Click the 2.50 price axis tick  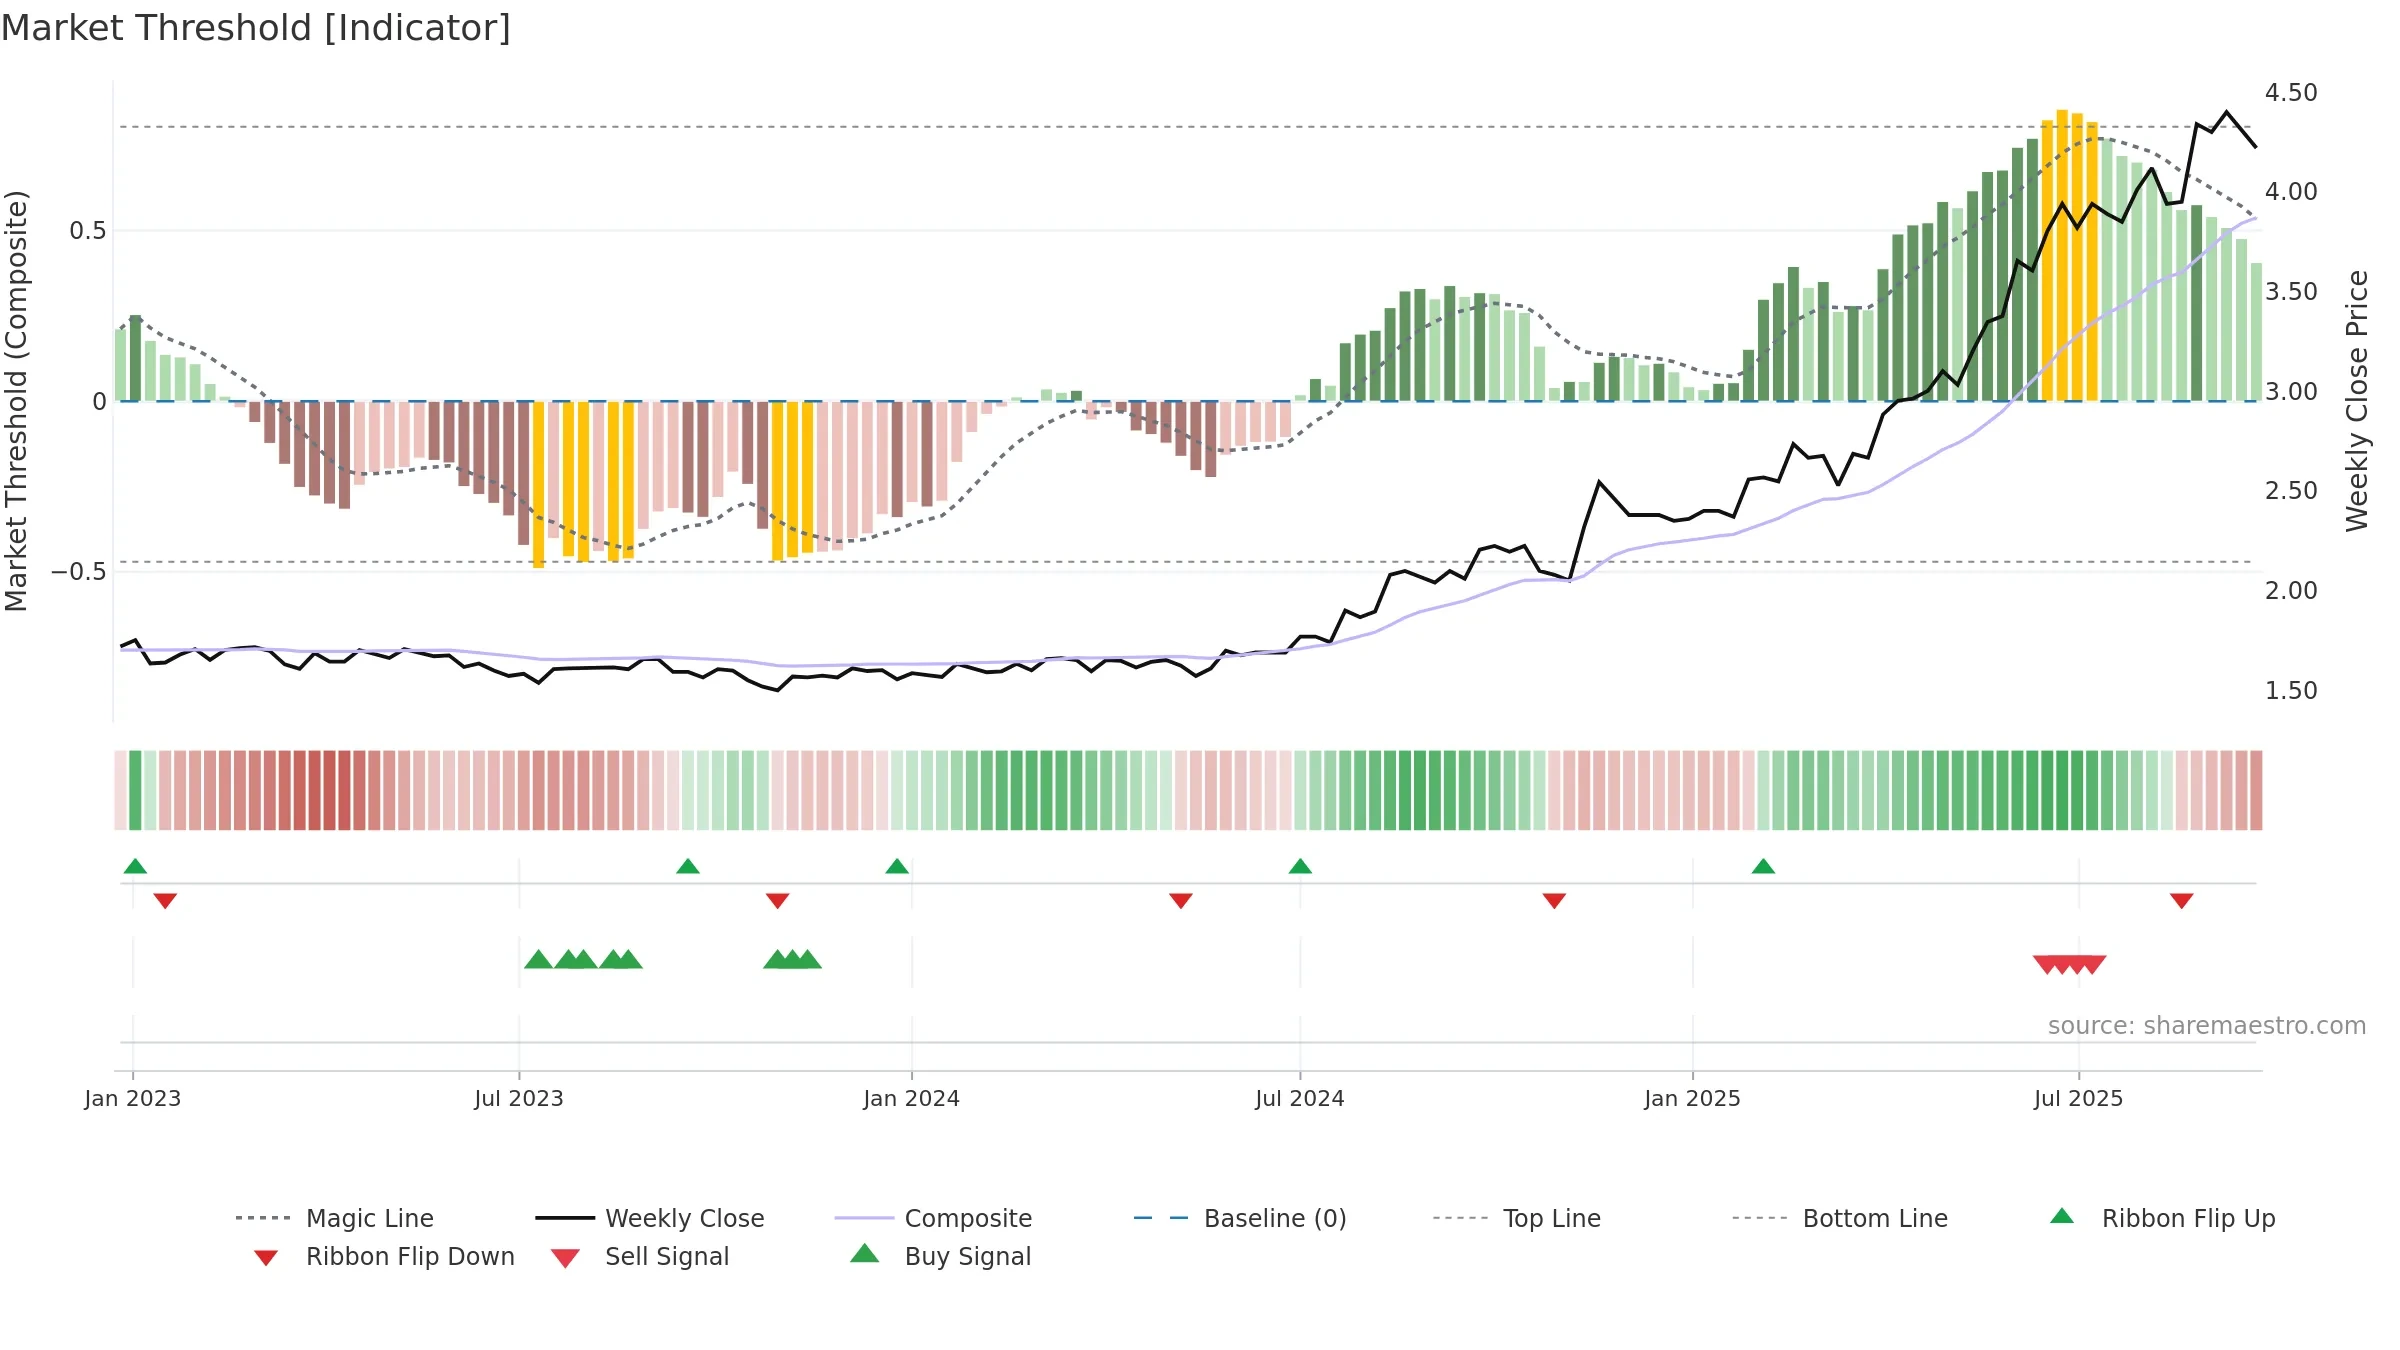(2291, 491)
